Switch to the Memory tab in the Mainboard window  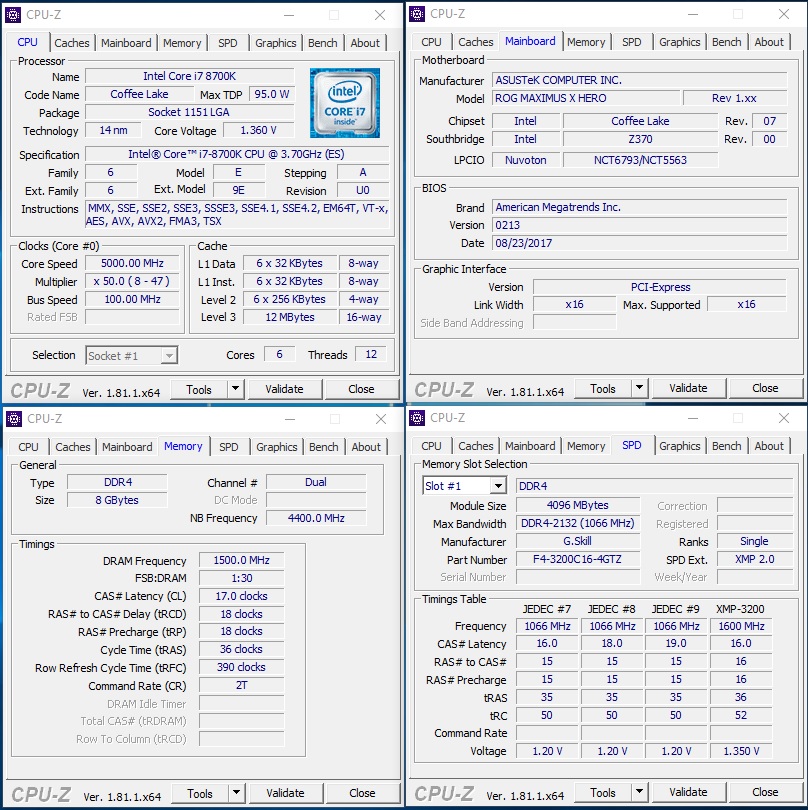coord(586,42)
